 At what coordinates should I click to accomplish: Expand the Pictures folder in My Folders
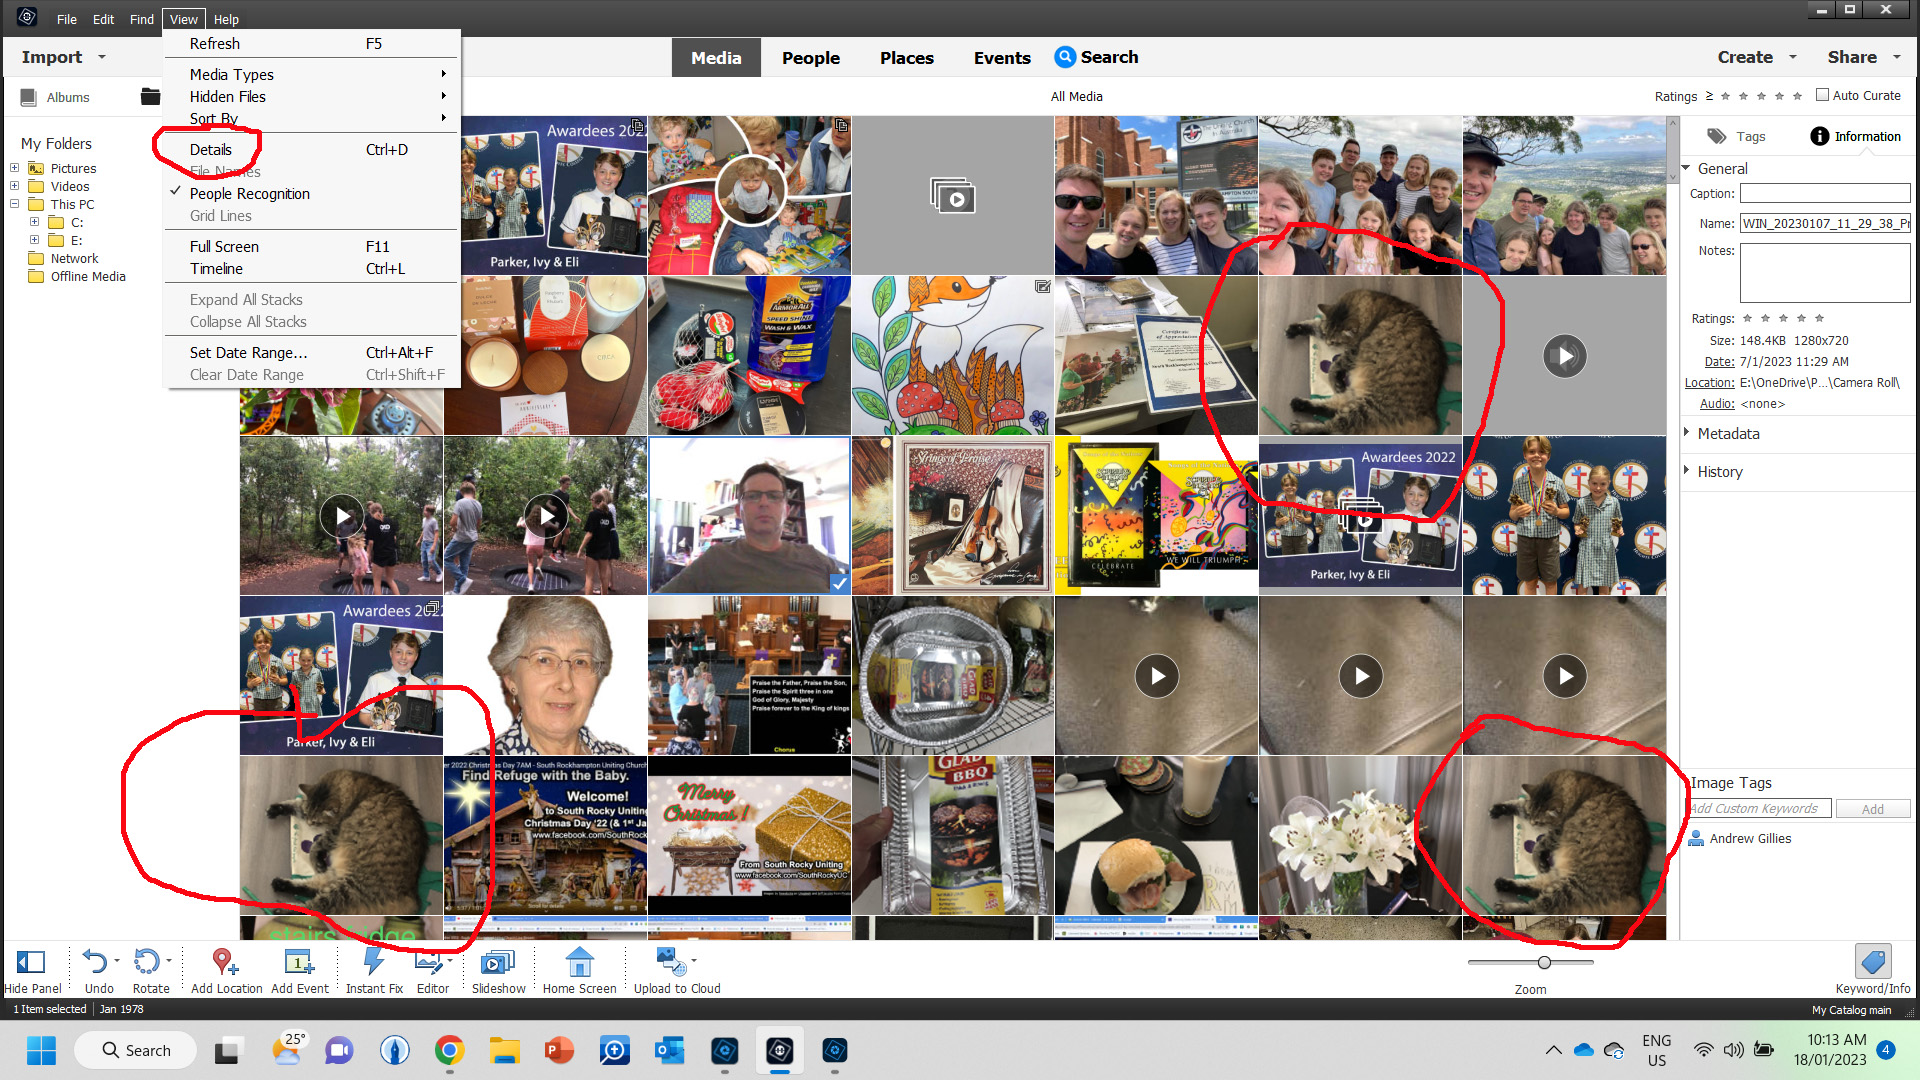pyautogui.click(x=14, y=168)
